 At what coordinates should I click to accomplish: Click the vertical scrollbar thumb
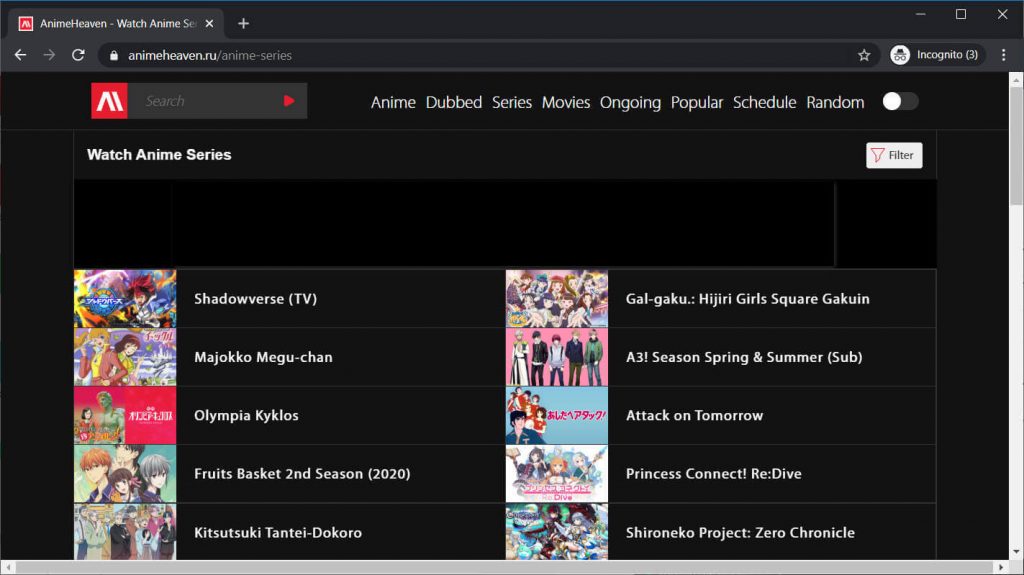1016,147
